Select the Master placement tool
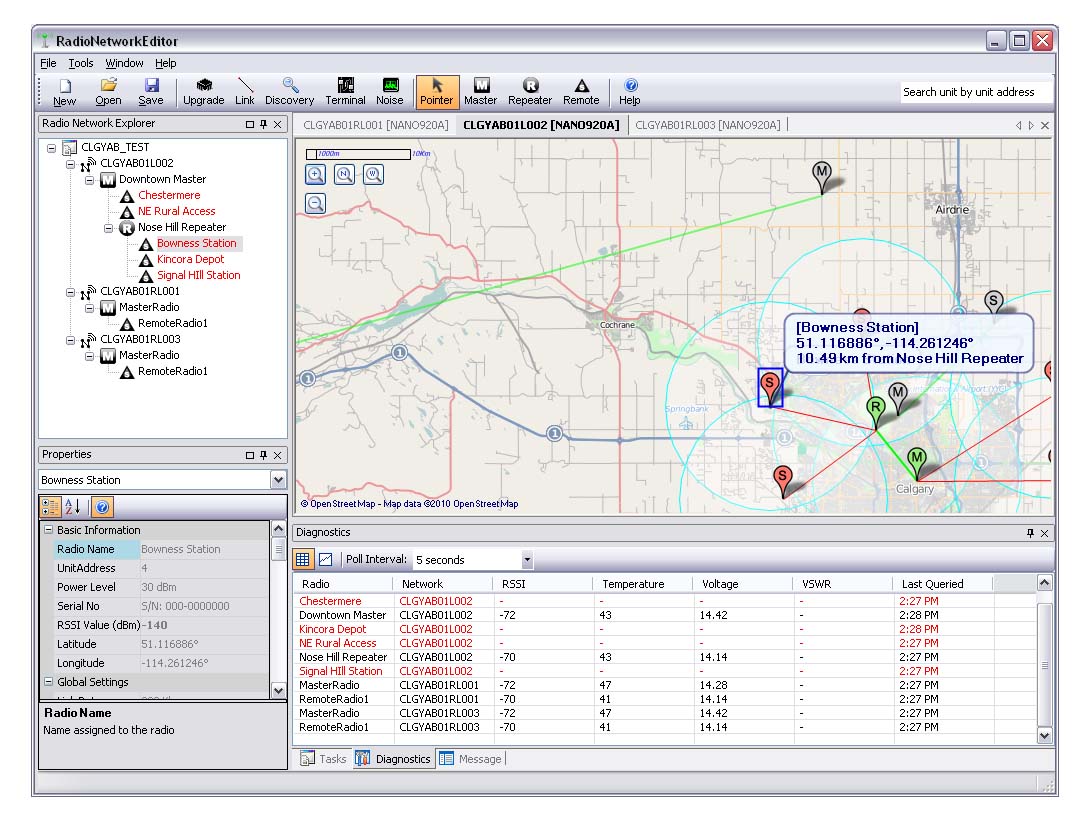 pyautogui.click(x=481, y=93)
